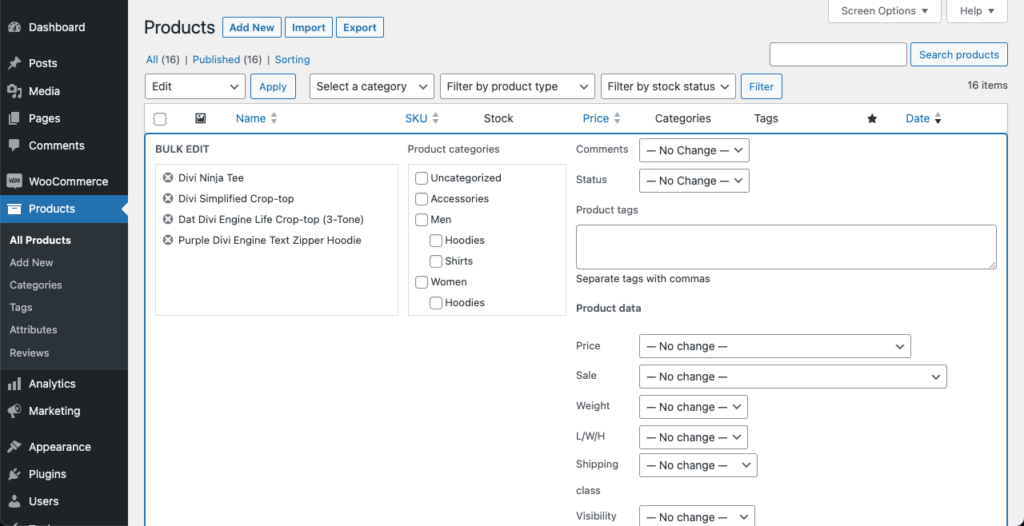Open All Products submenu item
This screenshot has height=526, width=1024.
(40, 240)
